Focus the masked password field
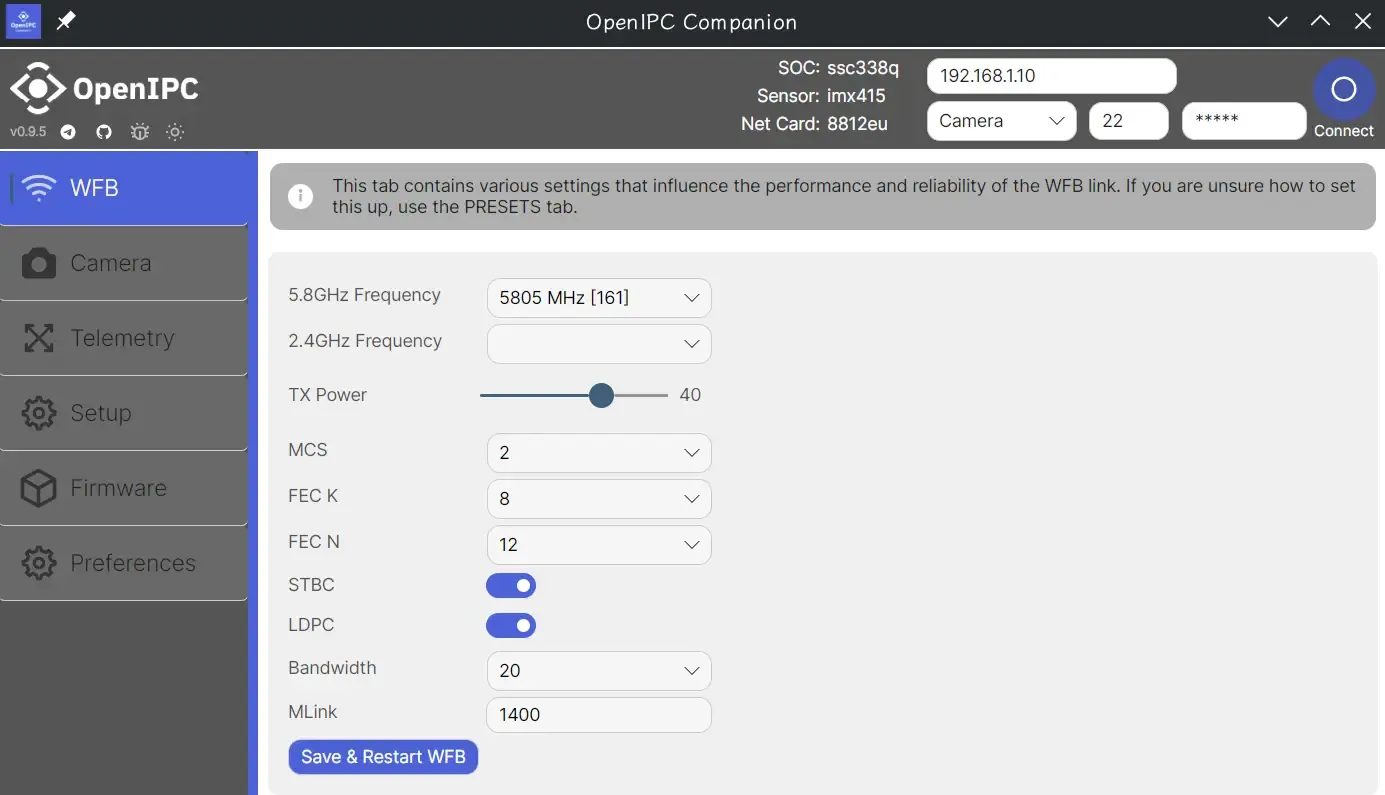This screenshot has height=795, width=1385. pyautogui.click(x=1244, y=121)
